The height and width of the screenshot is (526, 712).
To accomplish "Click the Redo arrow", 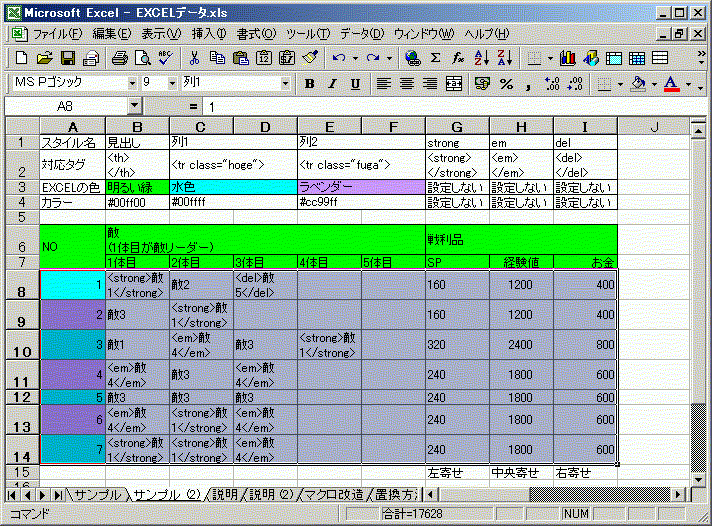I will coord(373,58).
